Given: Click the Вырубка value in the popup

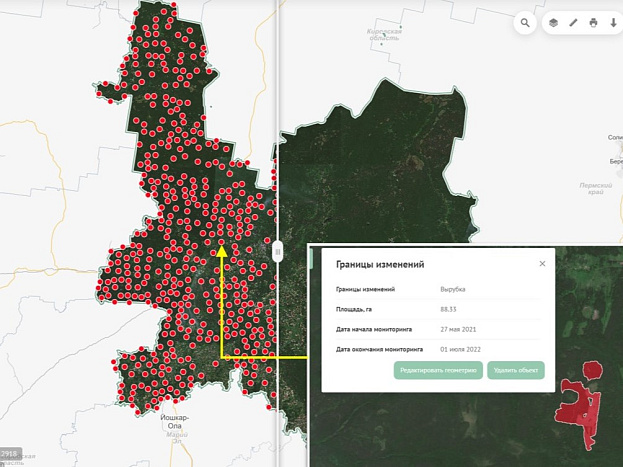Looking at the screenshot, I should tap(453, 289).
